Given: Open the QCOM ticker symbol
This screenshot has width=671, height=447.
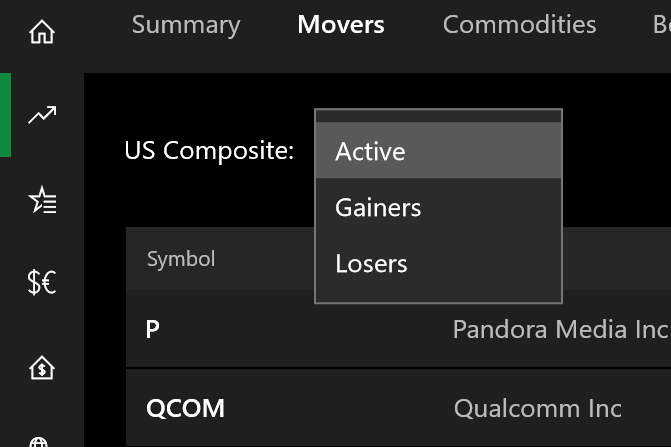Looking at the screenshot, I should 185,408.
